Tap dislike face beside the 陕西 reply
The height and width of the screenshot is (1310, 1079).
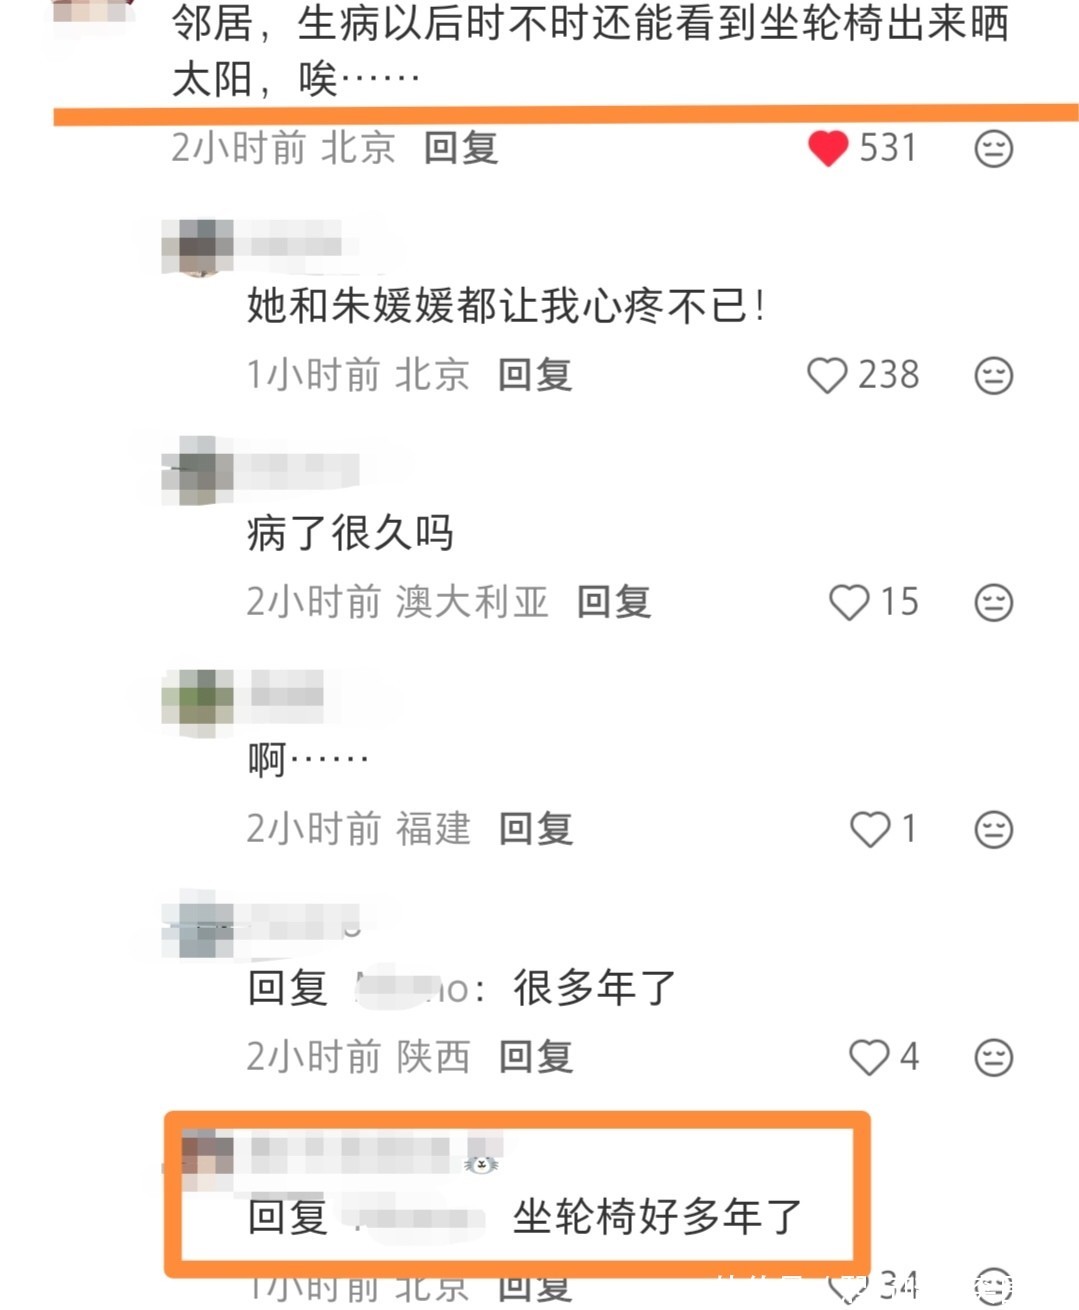pyautogui.click(x=993, y=1058)
